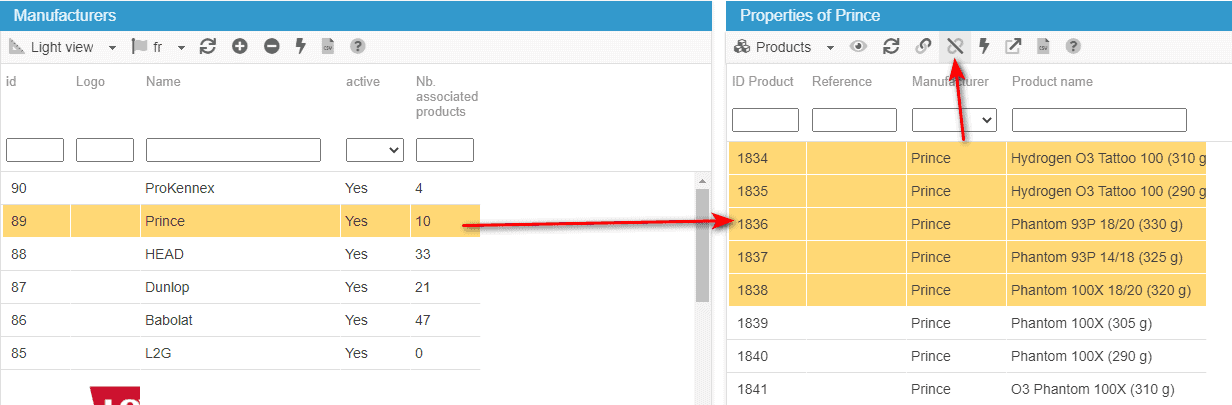Click the add manufacturer plus icon
This screenshot has width=1232, height=405.
click(x=239, y=47)
